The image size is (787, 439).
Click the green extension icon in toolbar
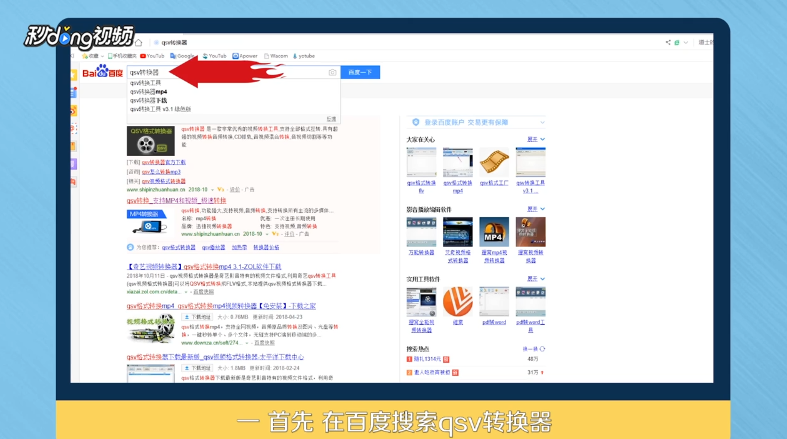pyautogui.click(x=677, y=42)
